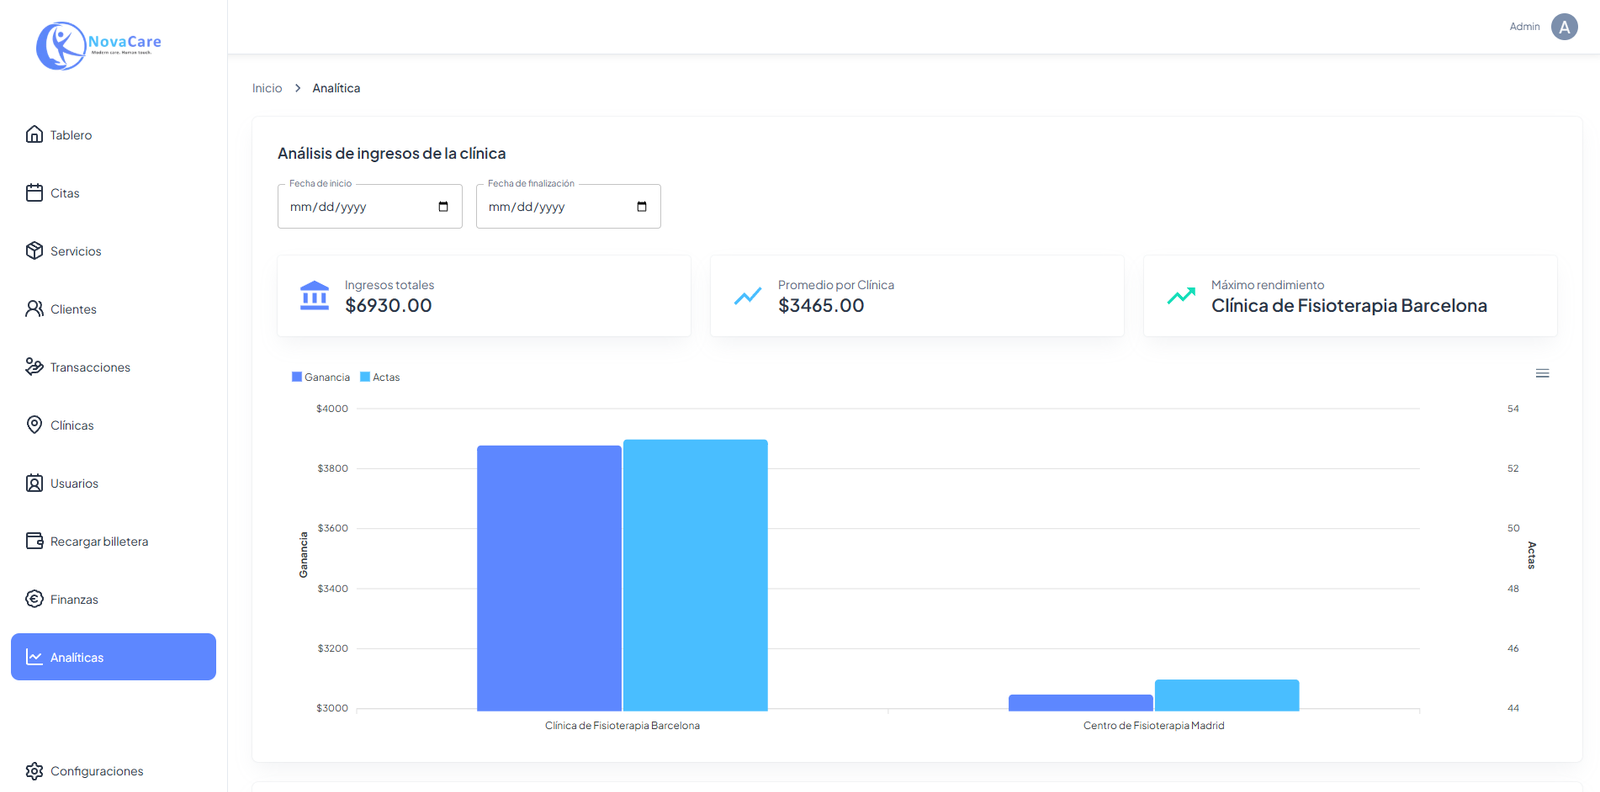Open the Finanzas sidebar item
Viewport: 1600px width, 792px height.
pyautogui.click(x=74, y=599)
